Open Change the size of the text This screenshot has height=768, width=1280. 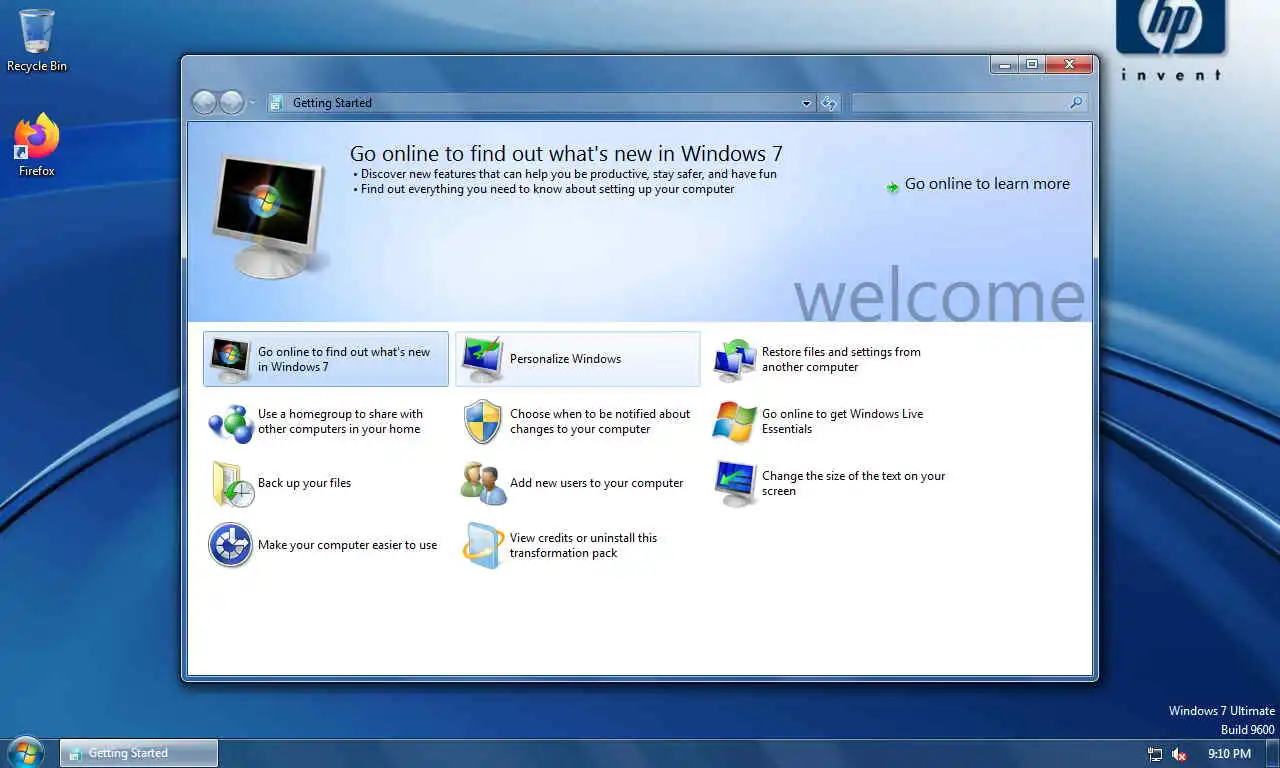pos(853,483)
